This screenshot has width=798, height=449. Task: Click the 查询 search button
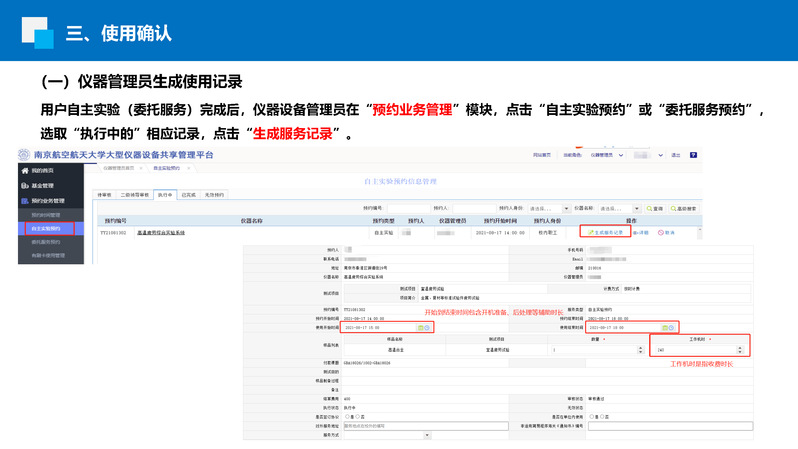tap(657, 208)
